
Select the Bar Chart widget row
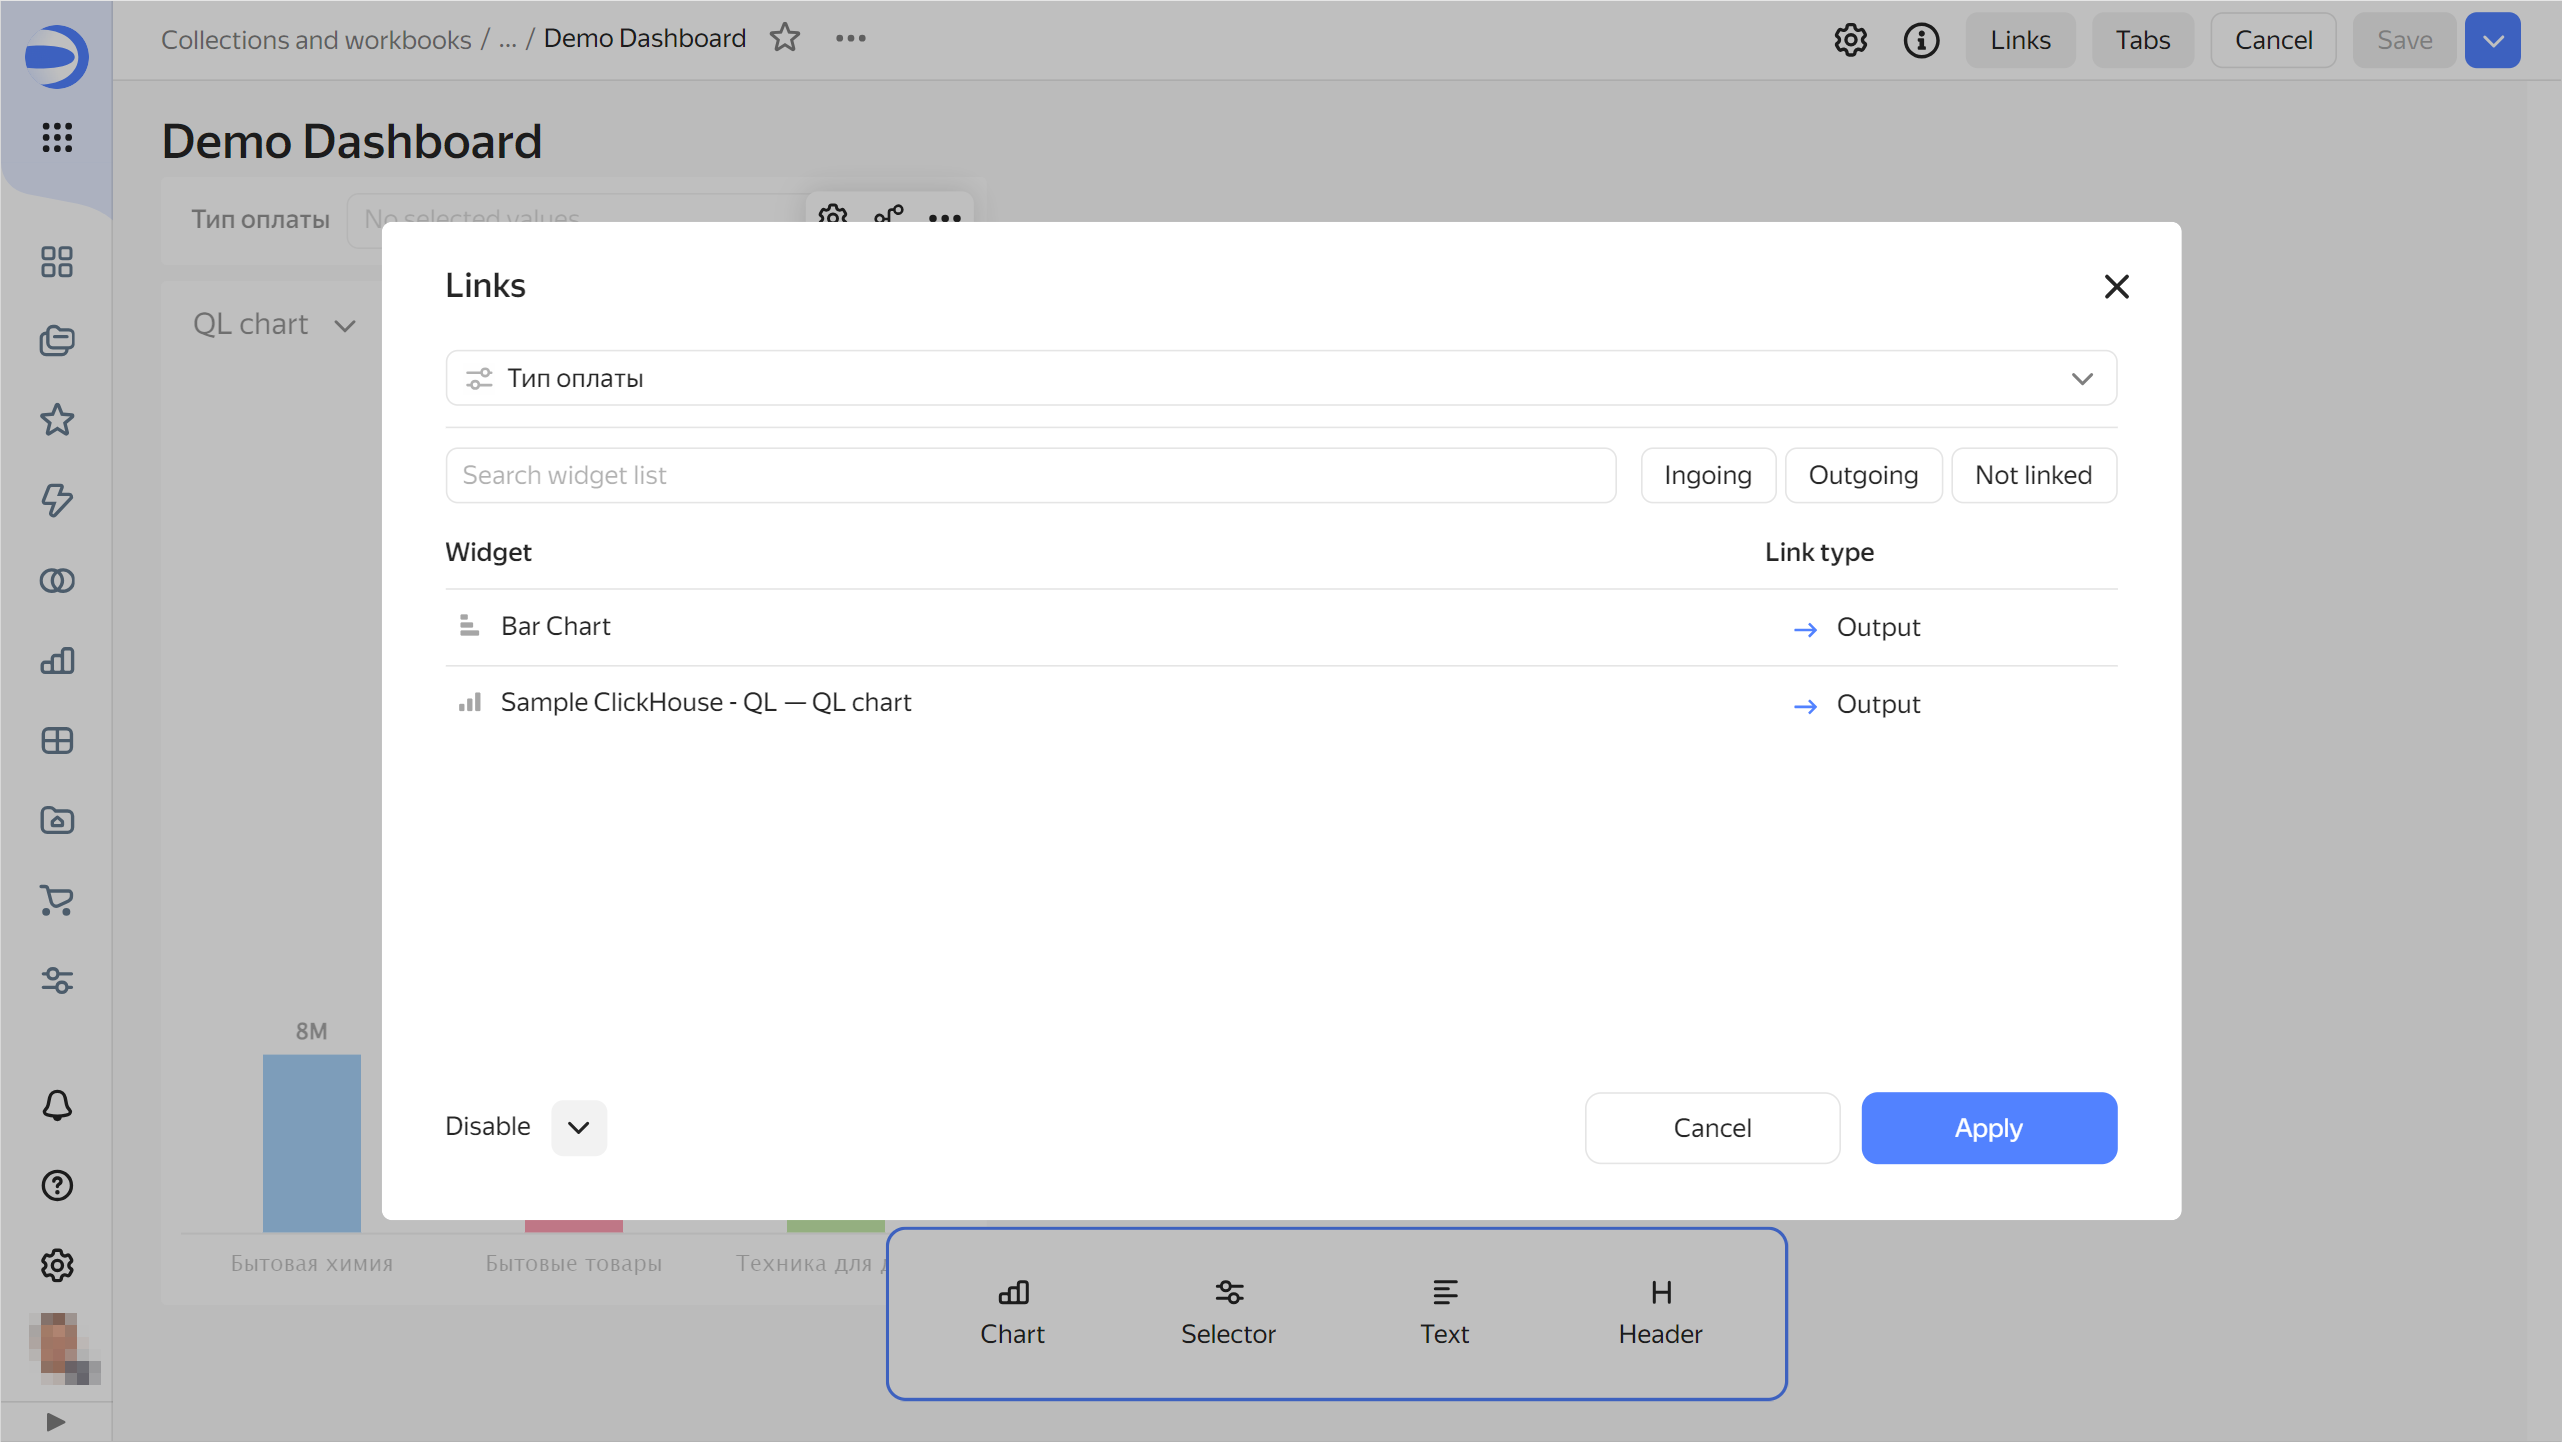[556, 626]
